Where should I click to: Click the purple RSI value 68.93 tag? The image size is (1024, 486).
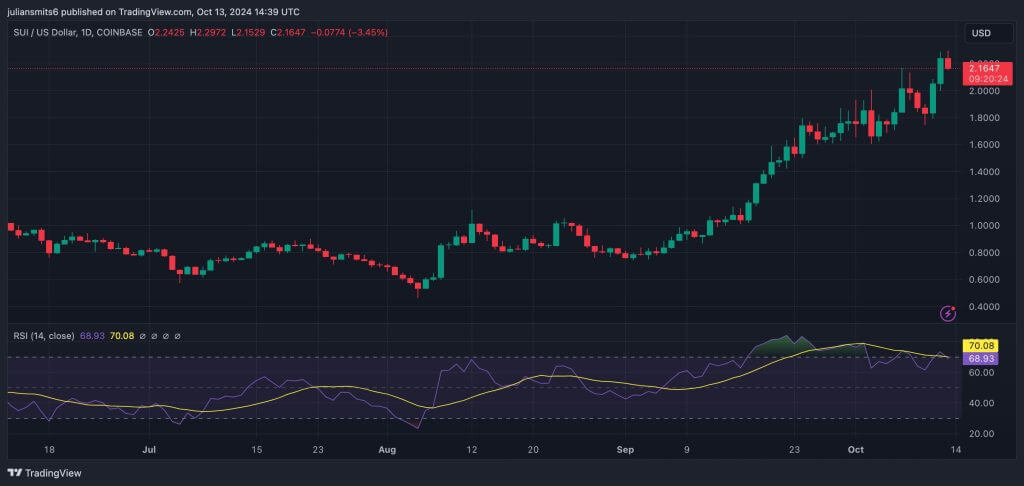(980, 357)
